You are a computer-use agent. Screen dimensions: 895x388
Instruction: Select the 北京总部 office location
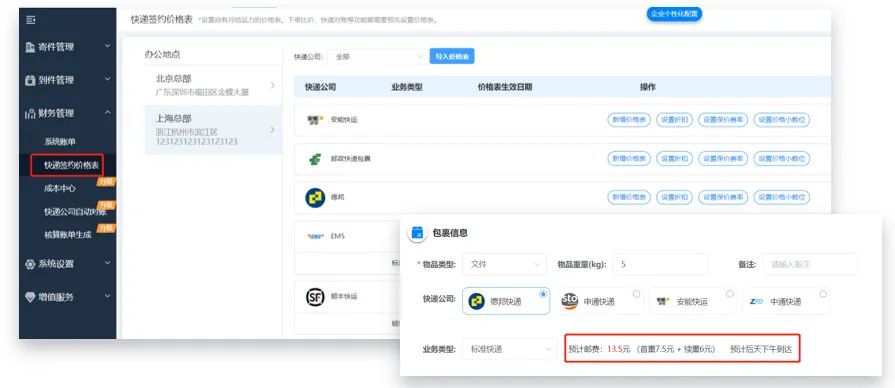[x=213, y=84]
